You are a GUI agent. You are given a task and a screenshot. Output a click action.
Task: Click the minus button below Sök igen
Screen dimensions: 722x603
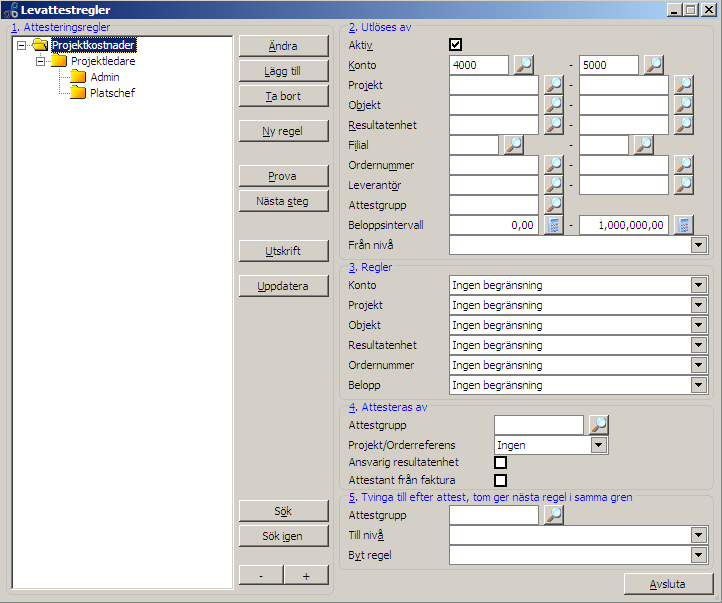[261, 575]
